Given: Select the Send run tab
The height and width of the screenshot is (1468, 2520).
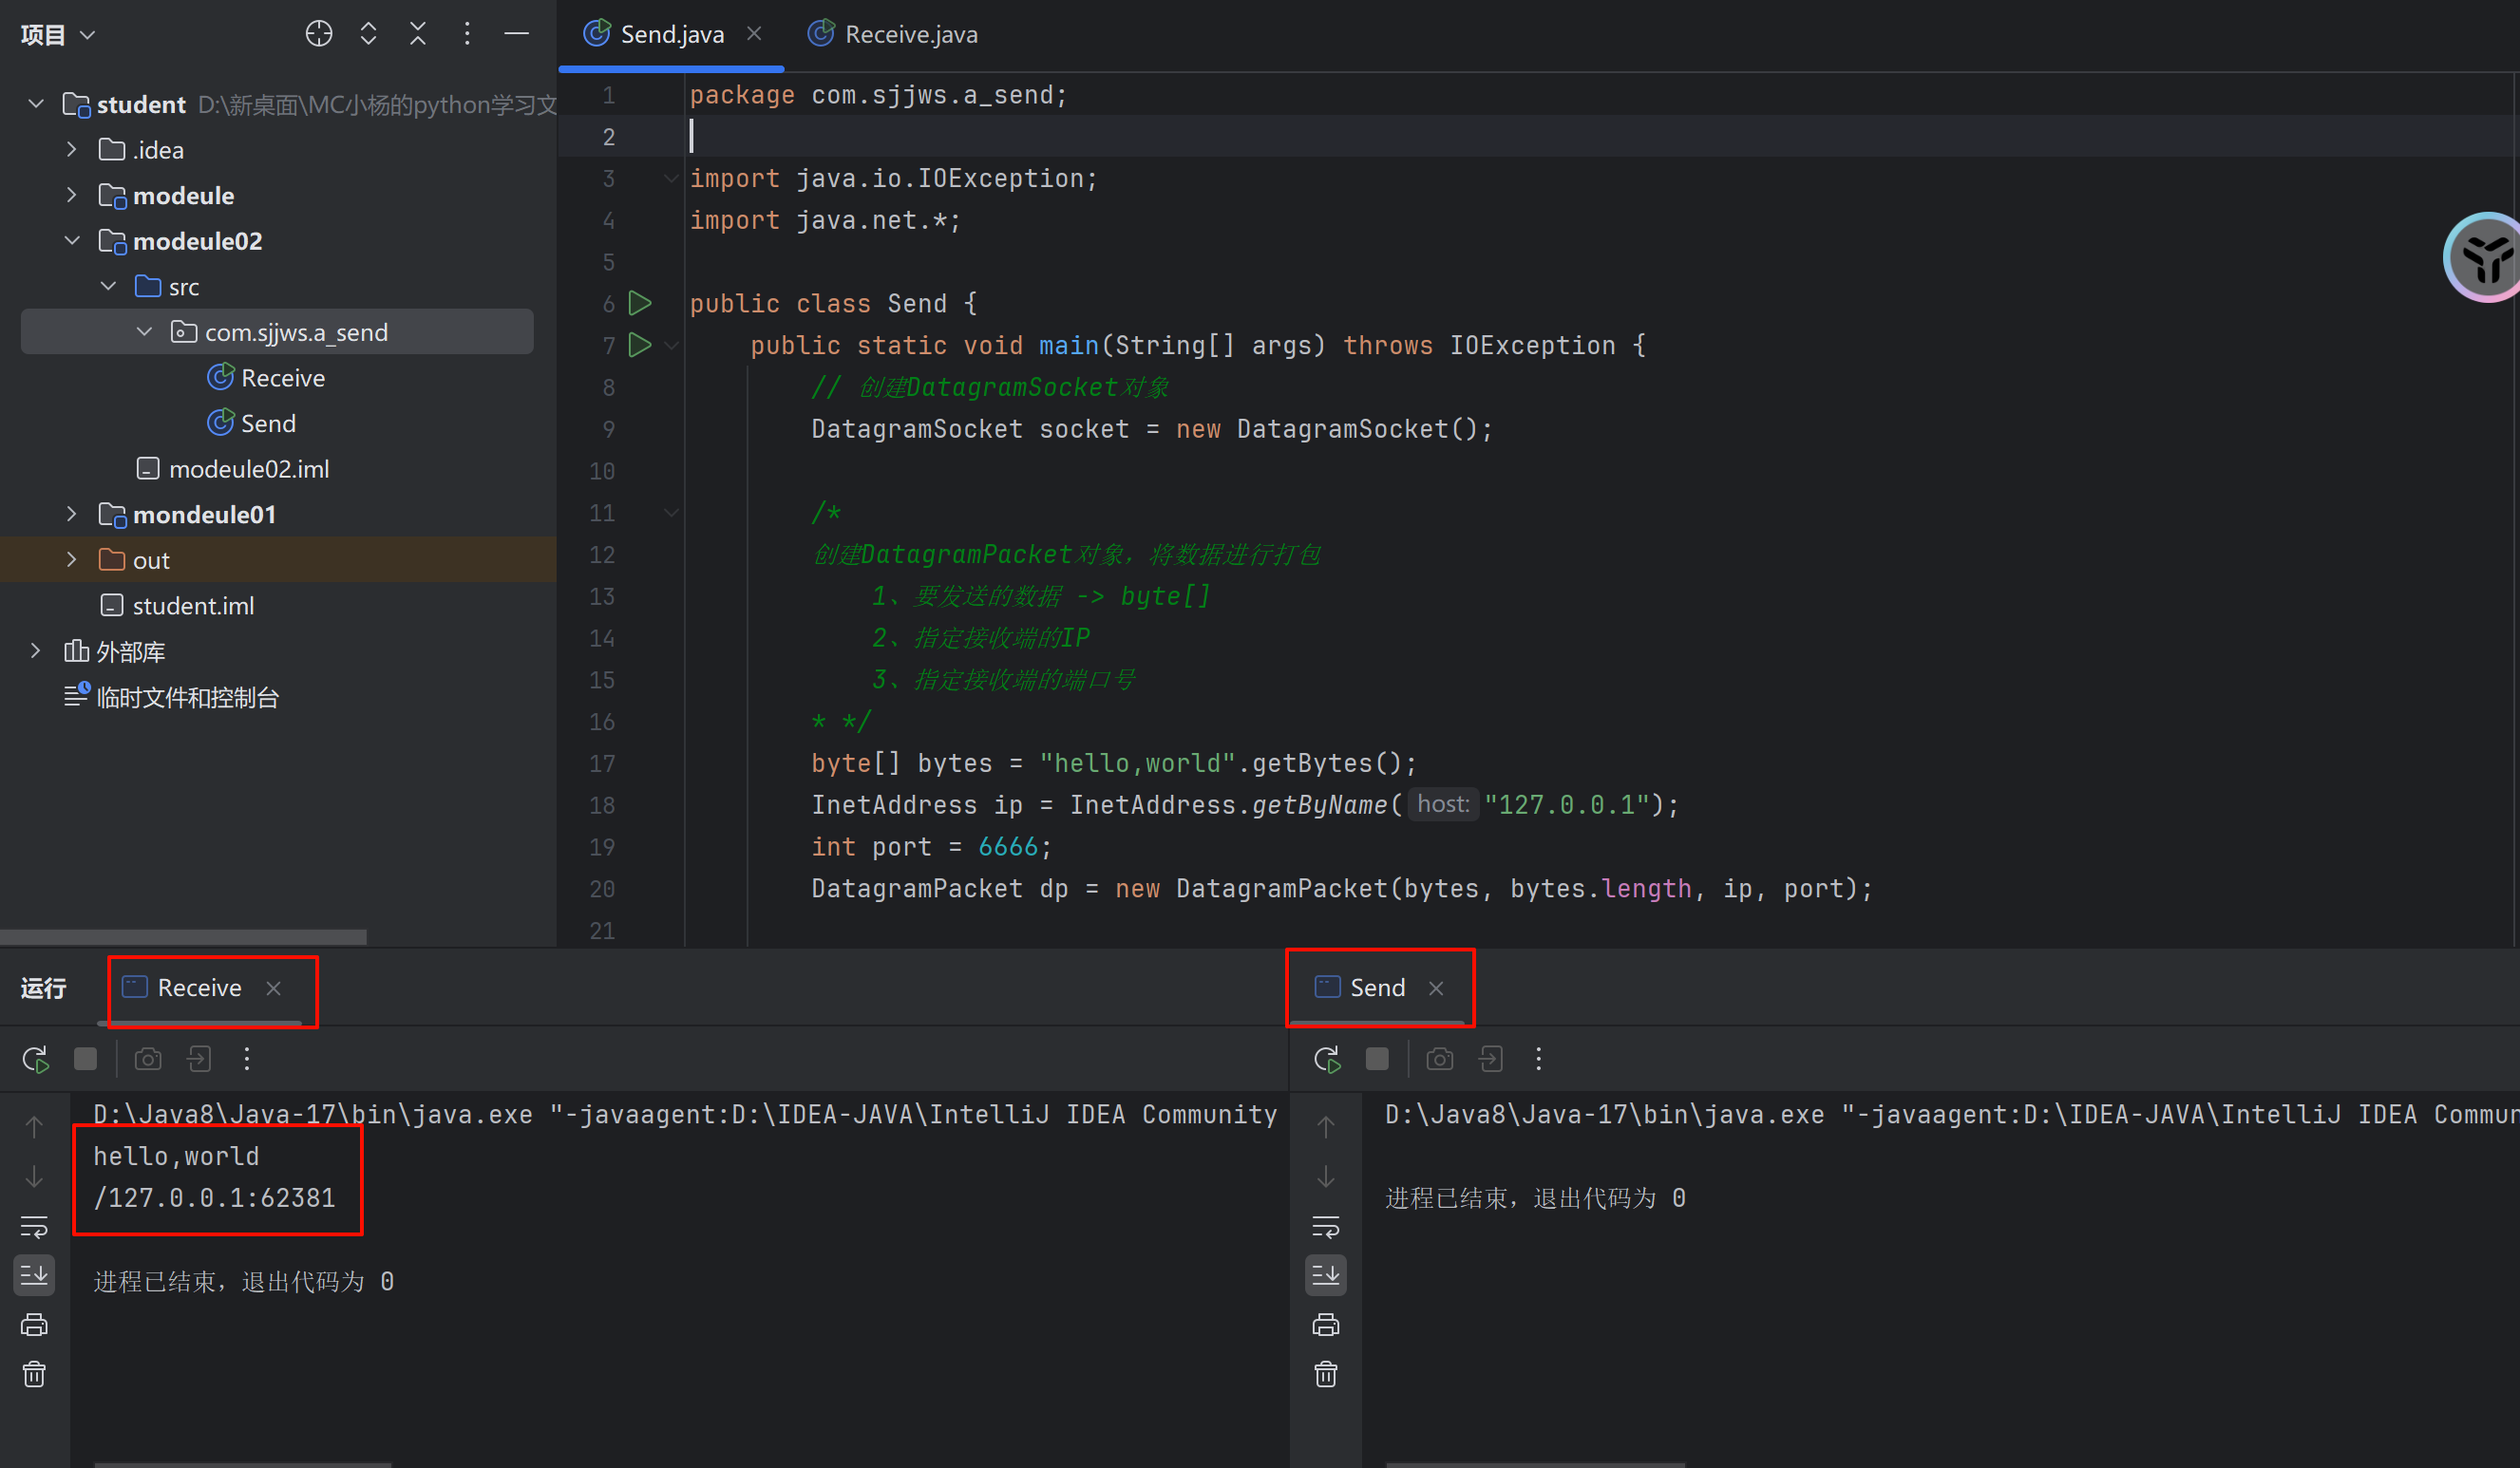Looking at the screenshot, I should coord(1376,988).
